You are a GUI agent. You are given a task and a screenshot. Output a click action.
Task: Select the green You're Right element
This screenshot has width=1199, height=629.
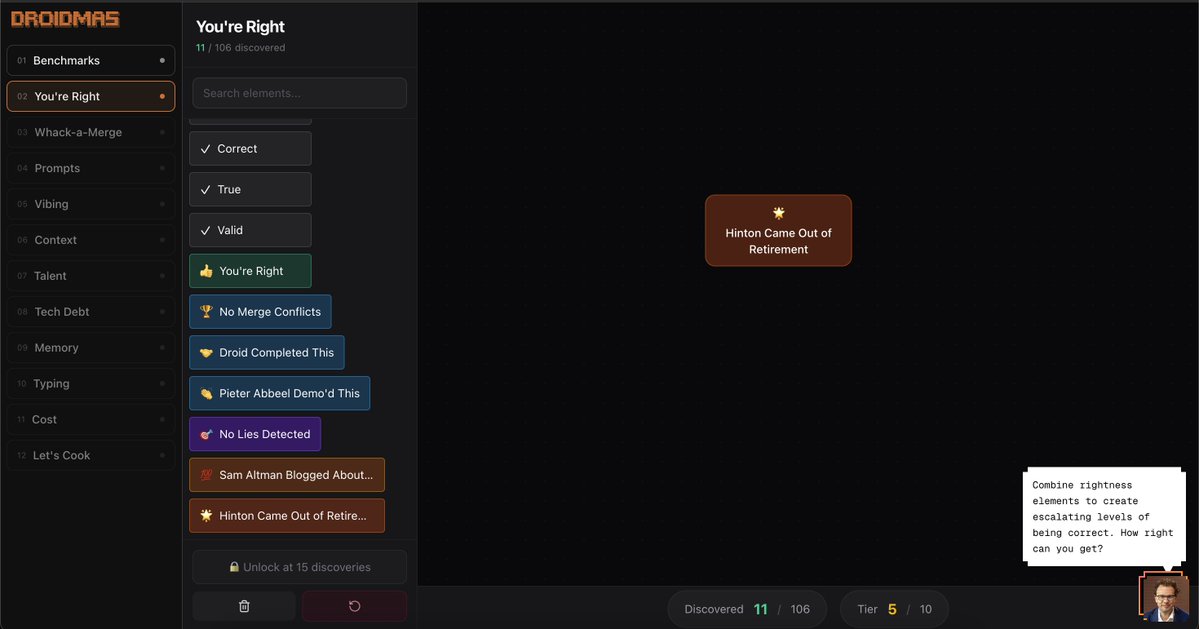click(x=250, y=271)
